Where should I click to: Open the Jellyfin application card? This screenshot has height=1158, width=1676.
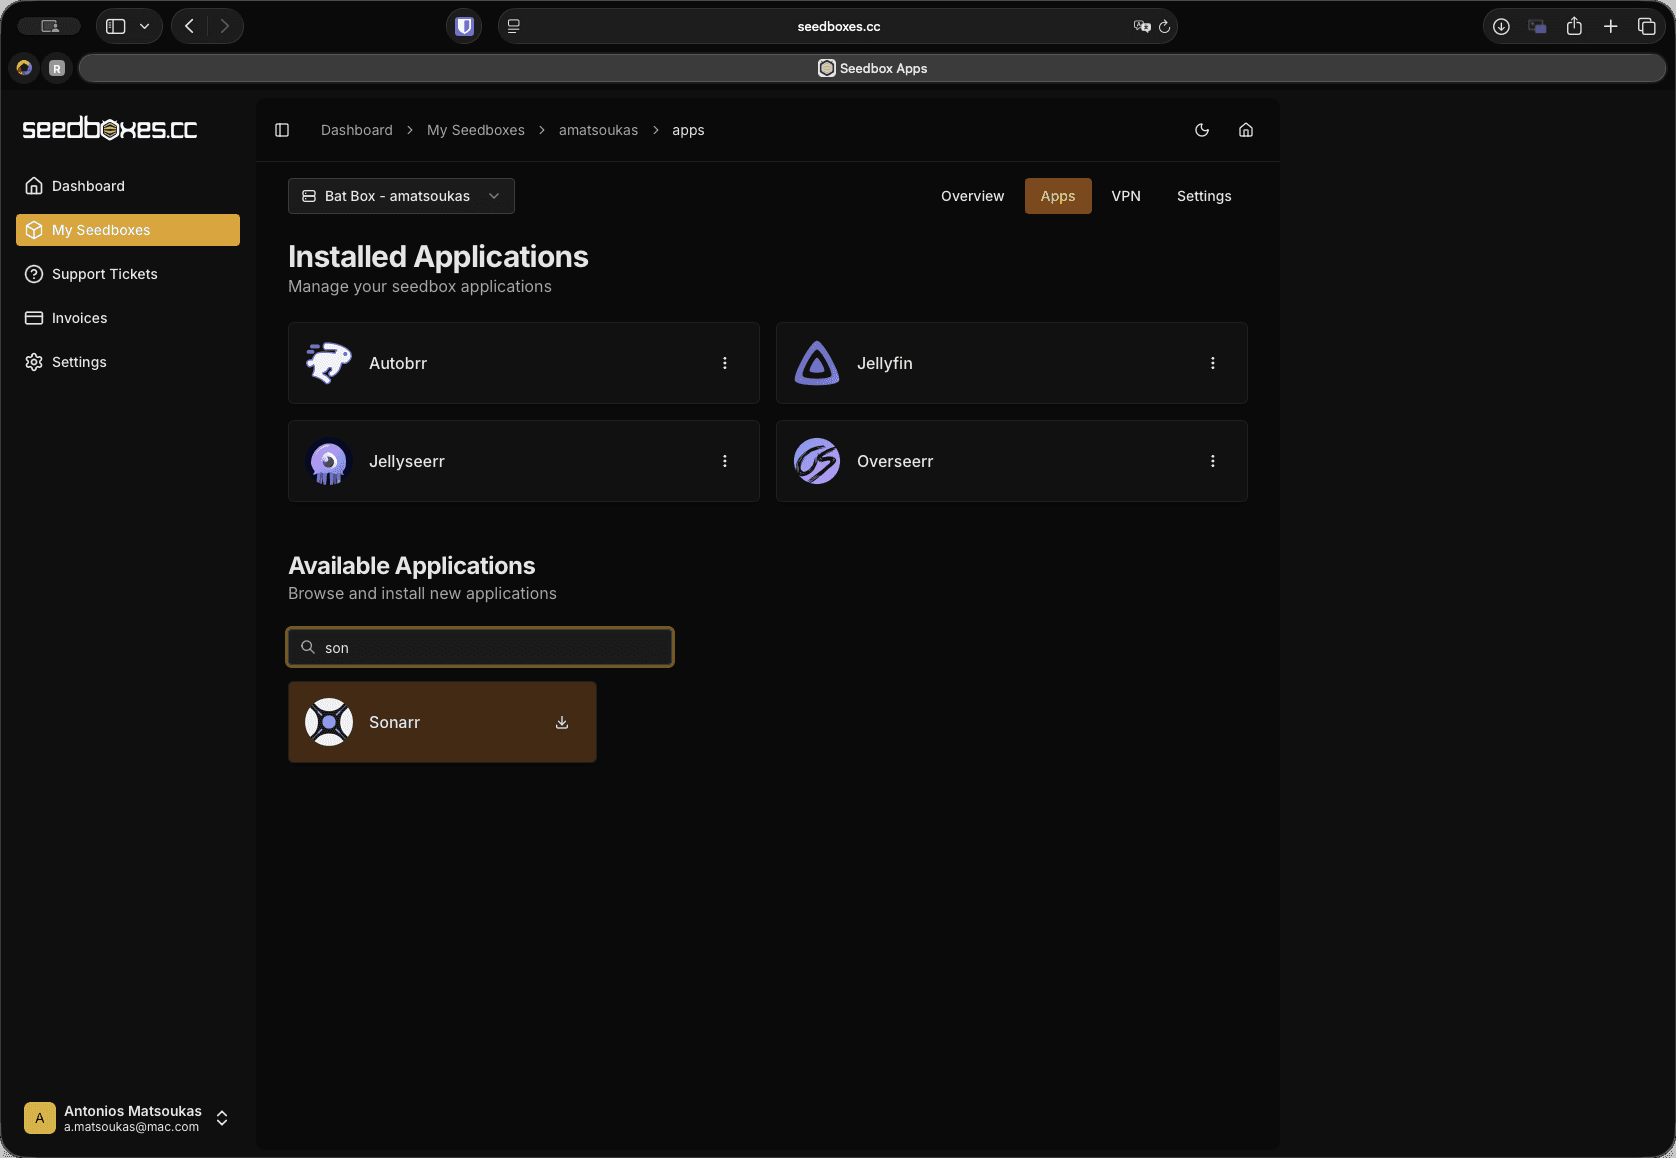pyautogui.click(x=1012, y=363)
